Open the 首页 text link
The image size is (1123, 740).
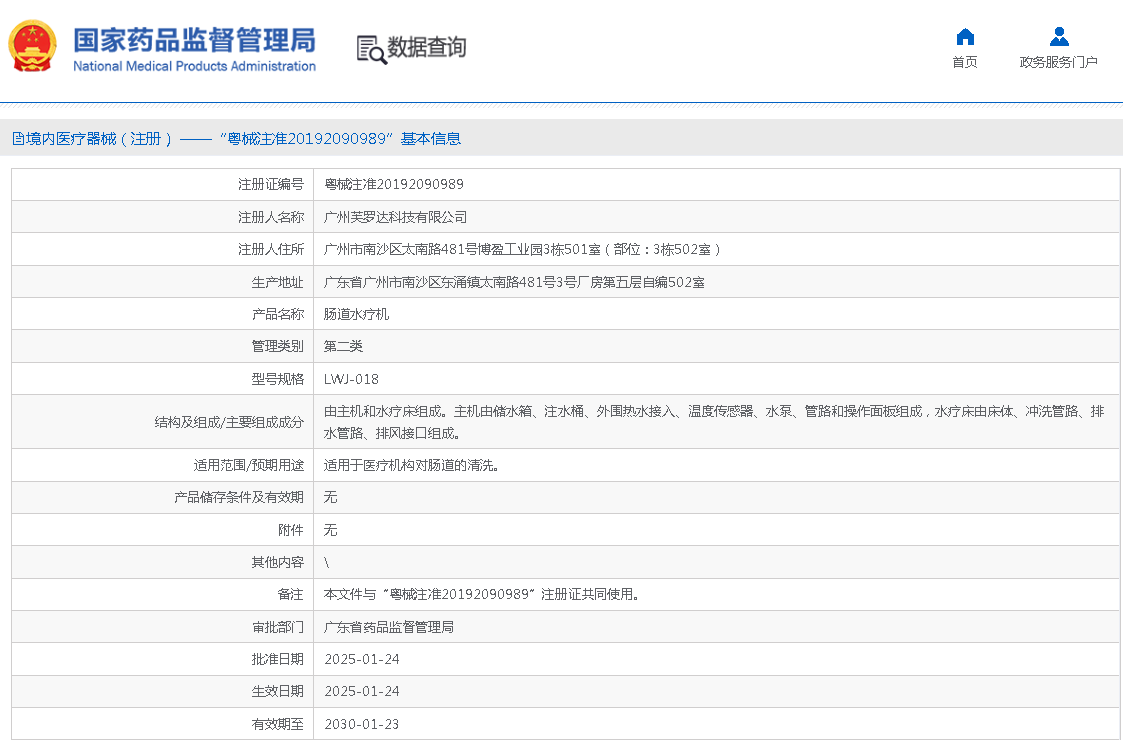pos(964,62)
